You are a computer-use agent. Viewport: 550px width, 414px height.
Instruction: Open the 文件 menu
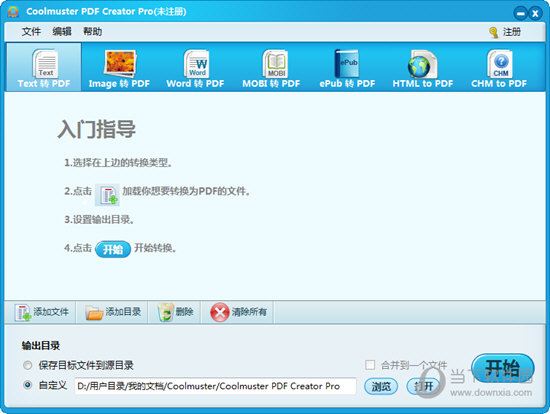[31, 32]
